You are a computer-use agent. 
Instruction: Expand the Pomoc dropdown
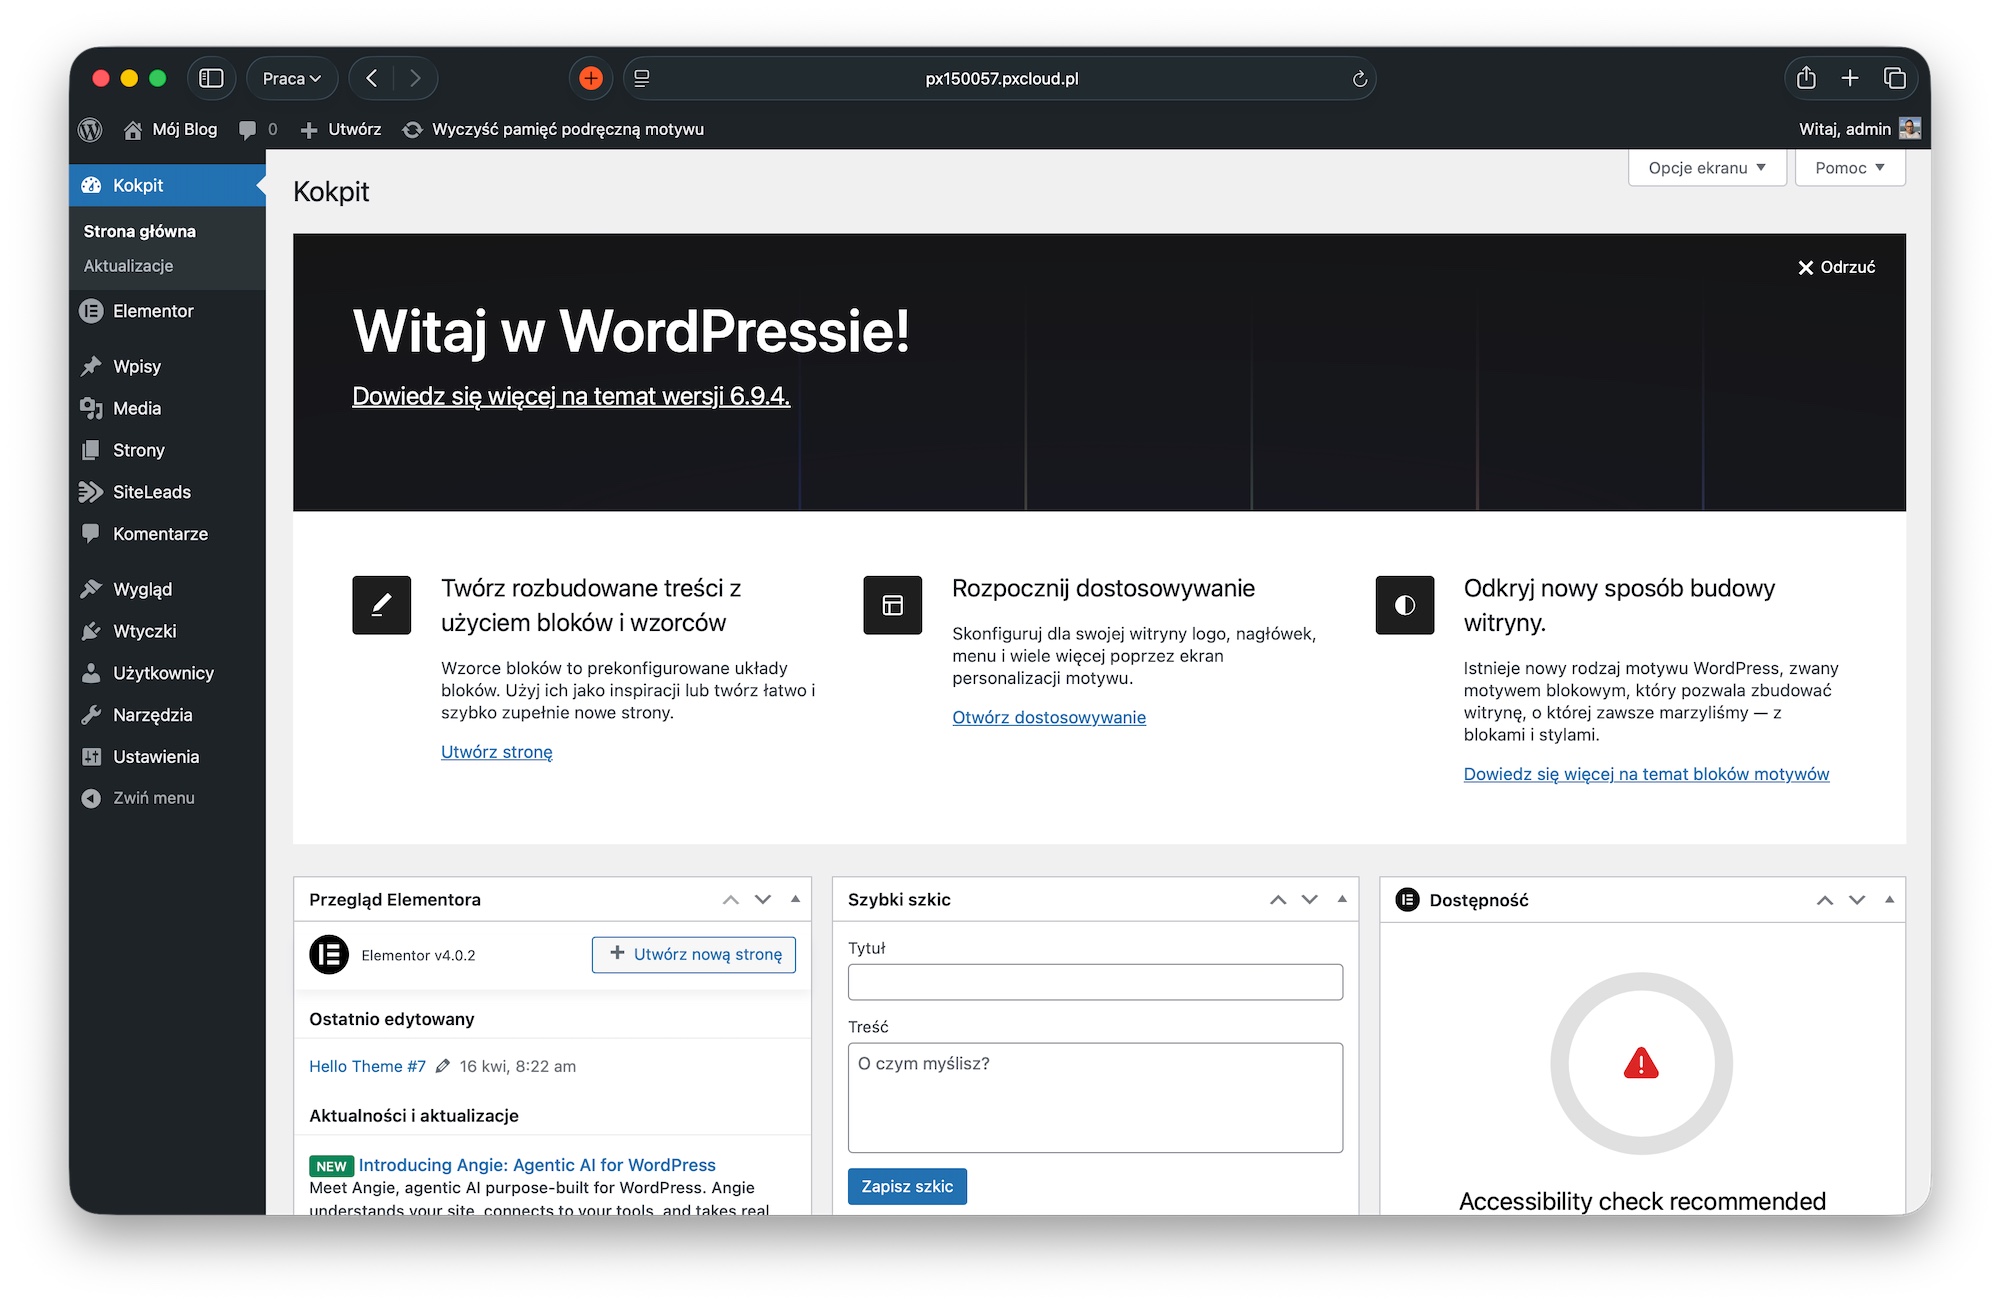click(1849, 168)
